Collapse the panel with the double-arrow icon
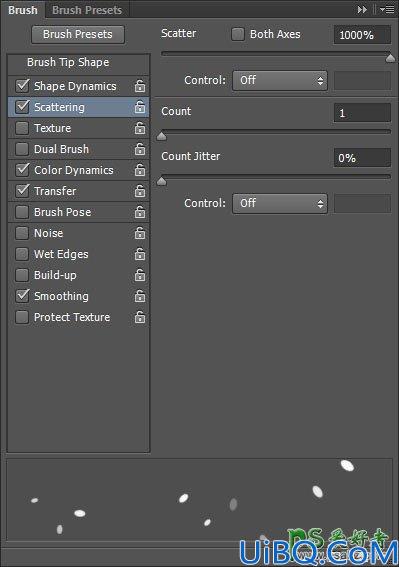Screen dimensions: 399x567 362,10
